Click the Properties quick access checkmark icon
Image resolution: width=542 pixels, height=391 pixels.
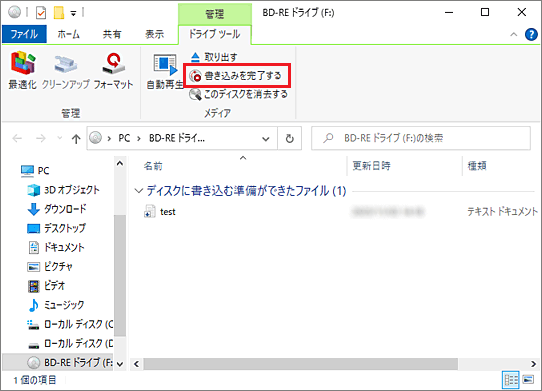click(x=41, y=13)
